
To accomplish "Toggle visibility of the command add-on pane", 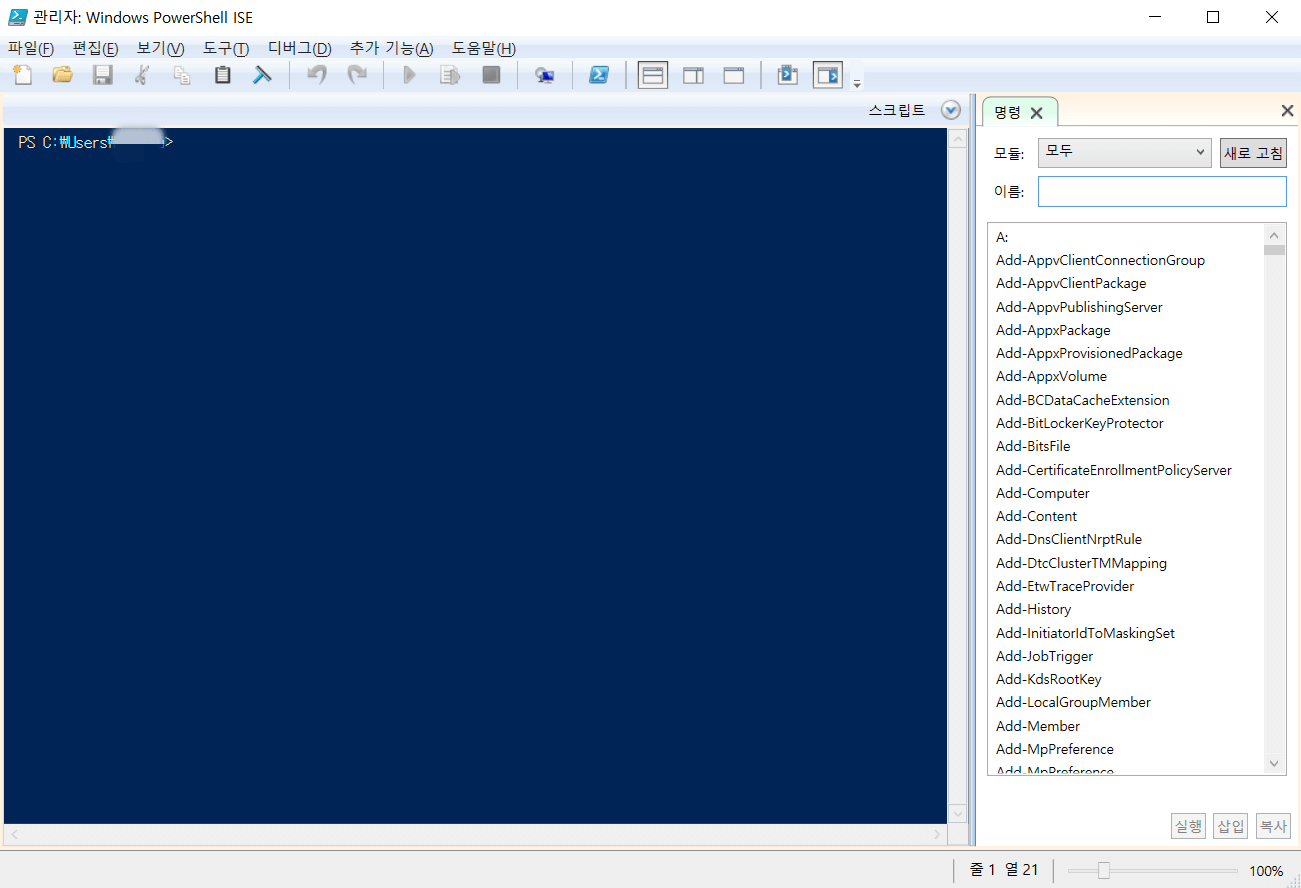I will point(827,74).
